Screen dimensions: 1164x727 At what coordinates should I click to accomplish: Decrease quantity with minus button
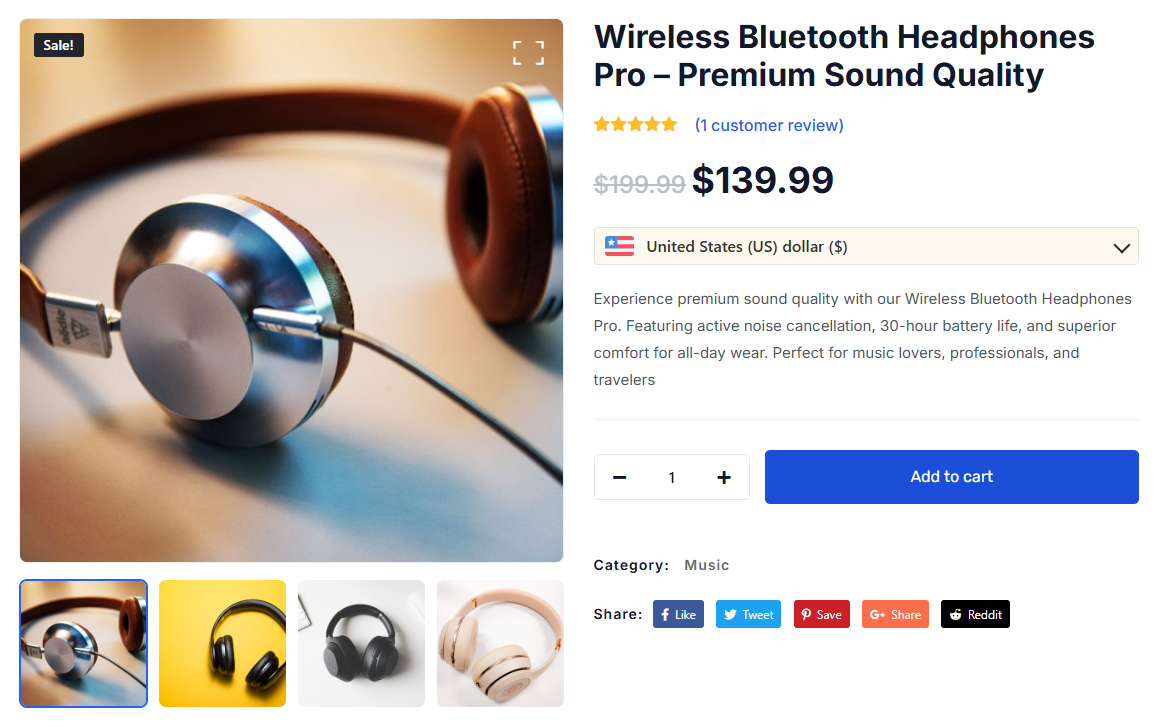coord(619,477)
